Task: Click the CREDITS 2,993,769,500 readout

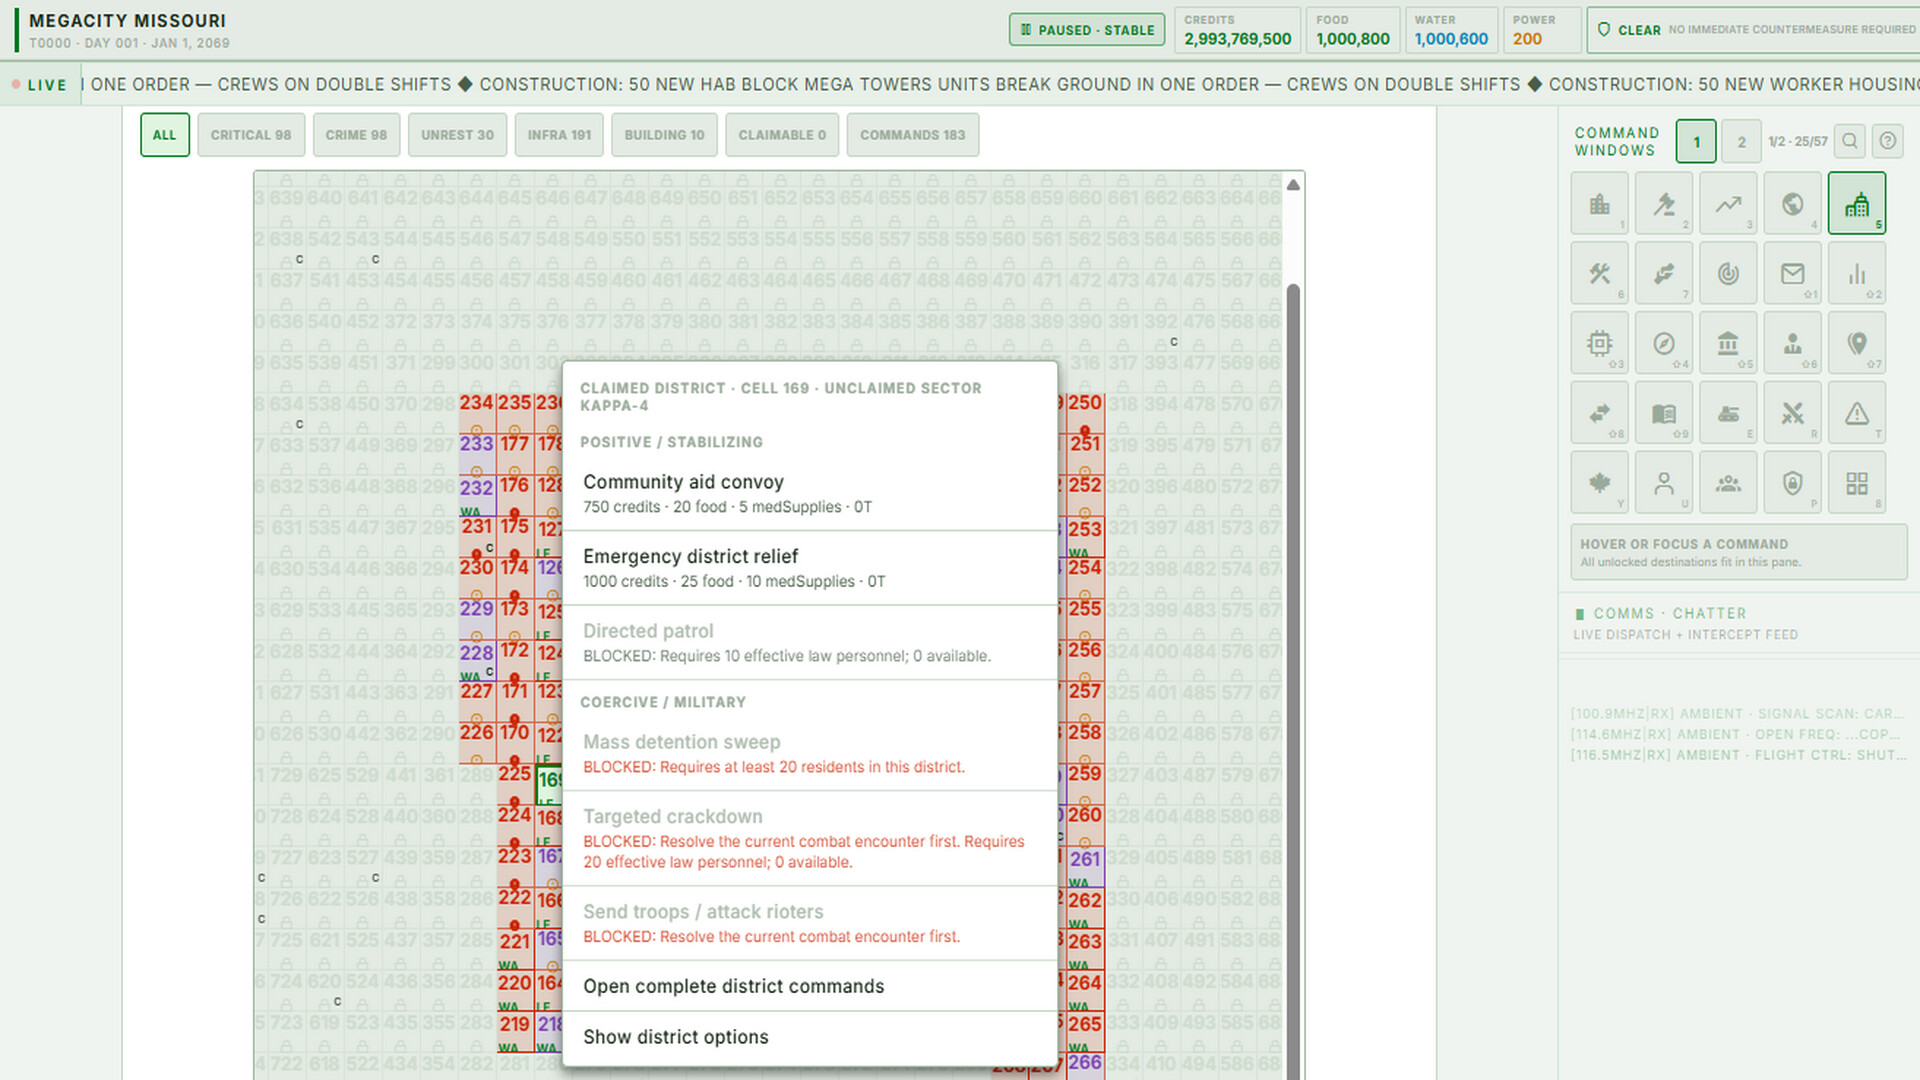Action: (1238, 30)
